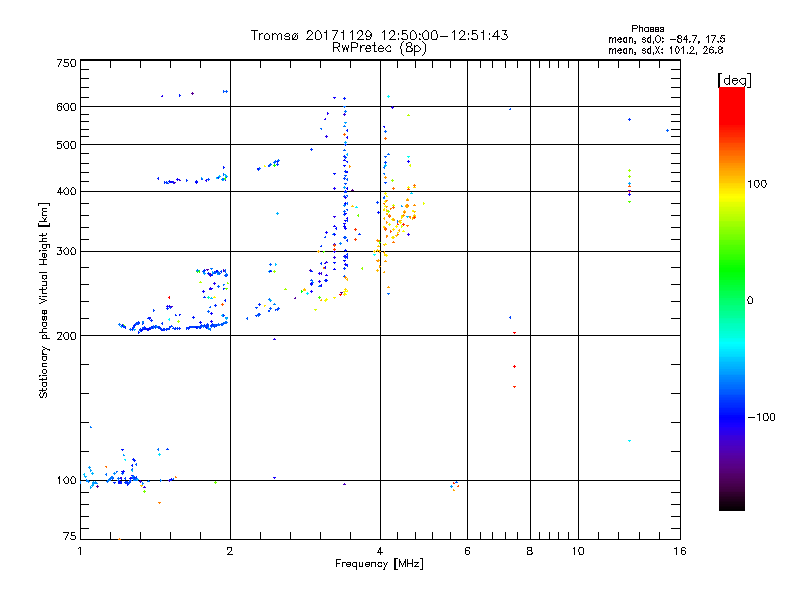Click the "[deg]" colorbar unit label
The image size is (800, 600).
coord(734,80)
